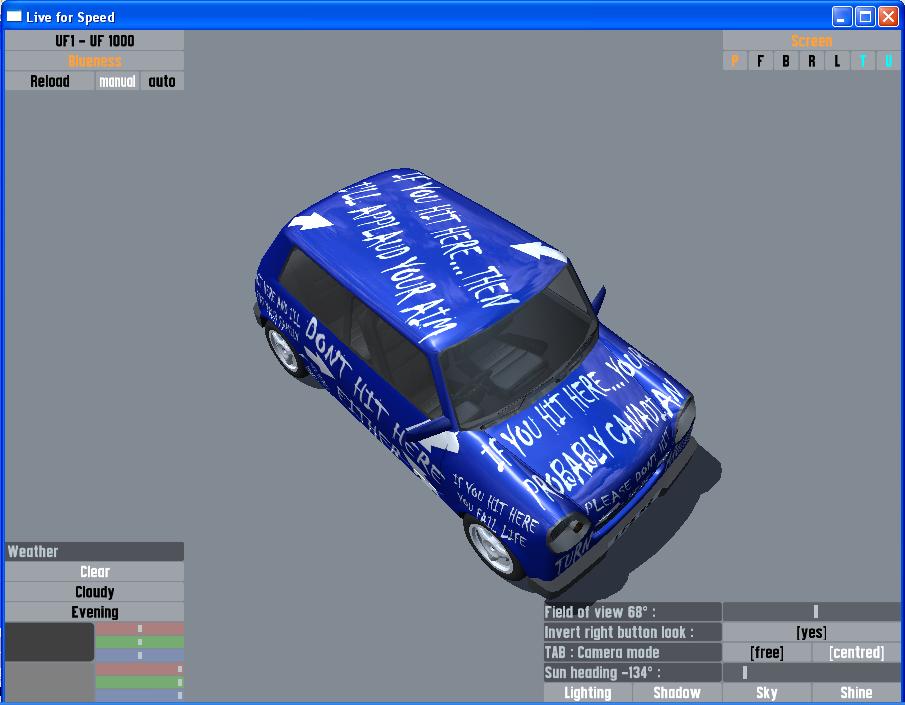Adjust lower red color slider

click(140, 669)
